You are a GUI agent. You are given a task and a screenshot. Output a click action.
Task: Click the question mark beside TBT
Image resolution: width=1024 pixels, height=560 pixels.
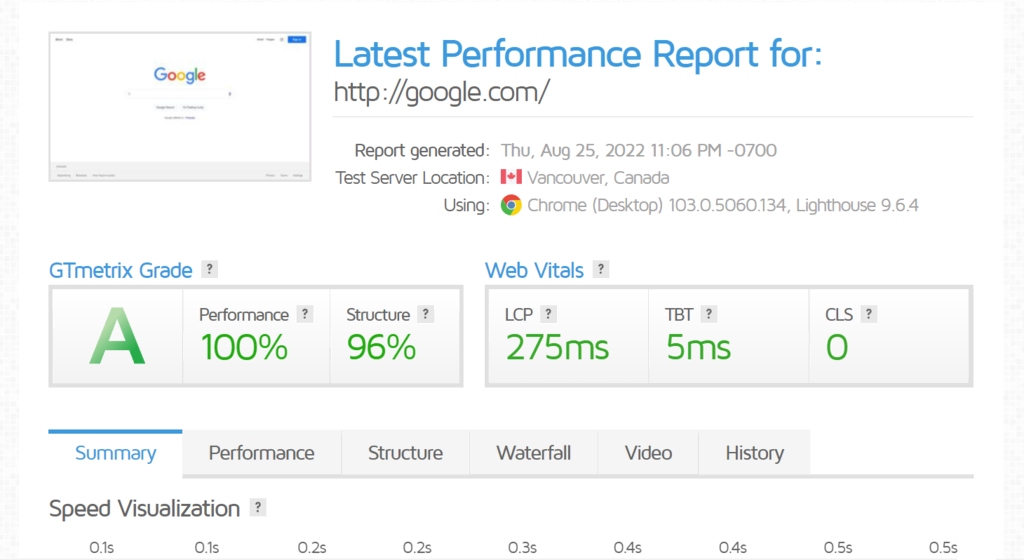(x=709, y=314)
